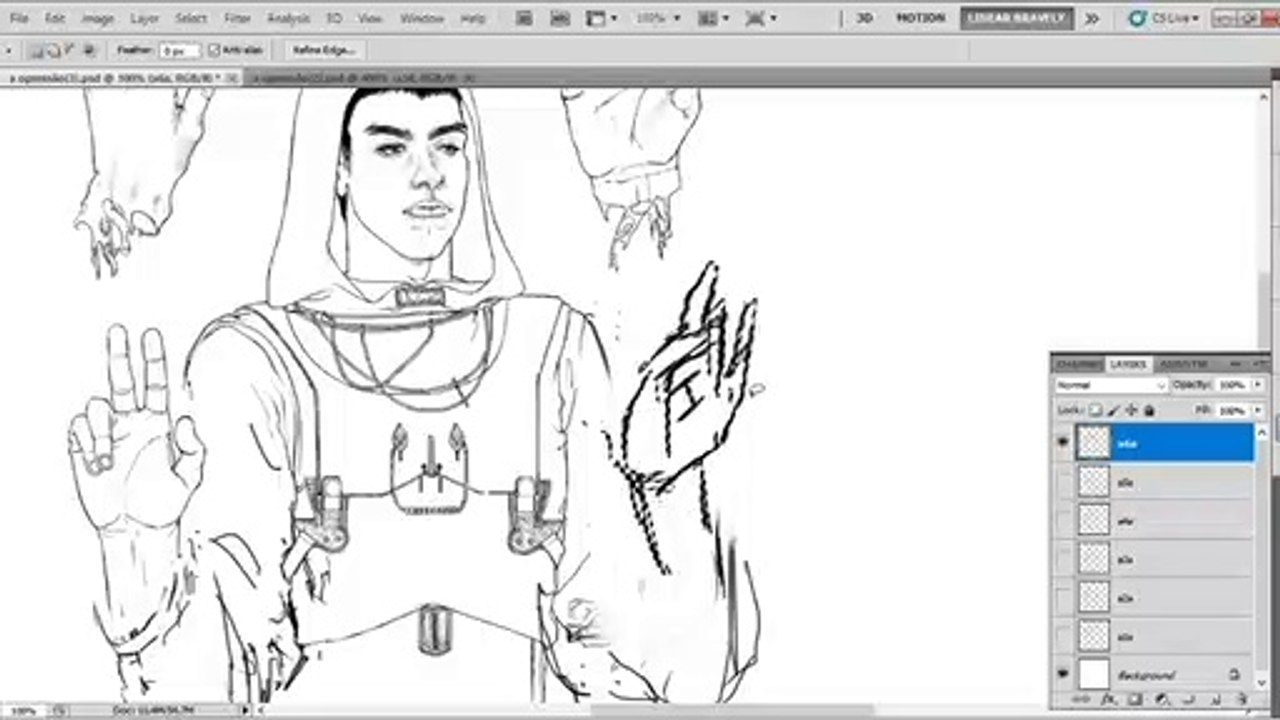Open the Edit menu
Viewport: 1280px width, 720px height.
click(55, 18)
